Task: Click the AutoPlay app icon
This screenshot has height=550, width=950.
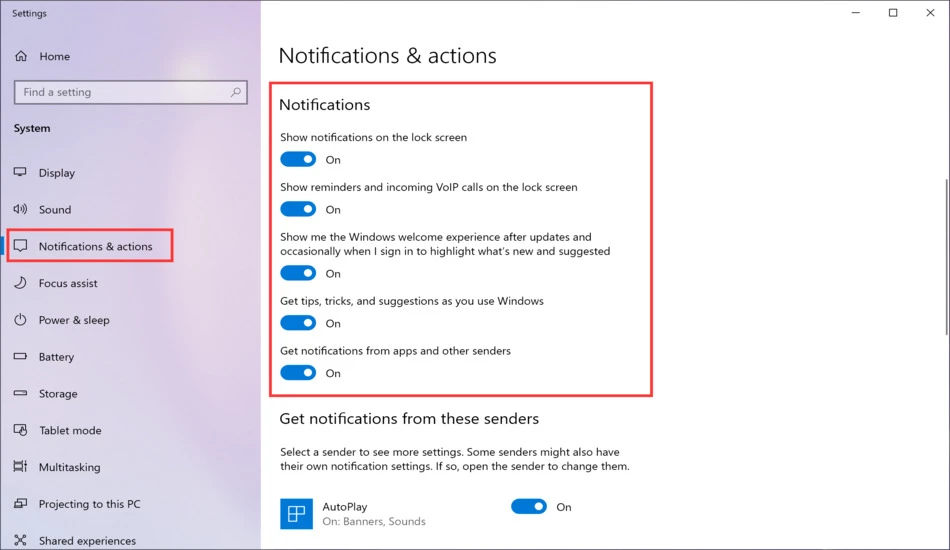Action: click(296, 514)
